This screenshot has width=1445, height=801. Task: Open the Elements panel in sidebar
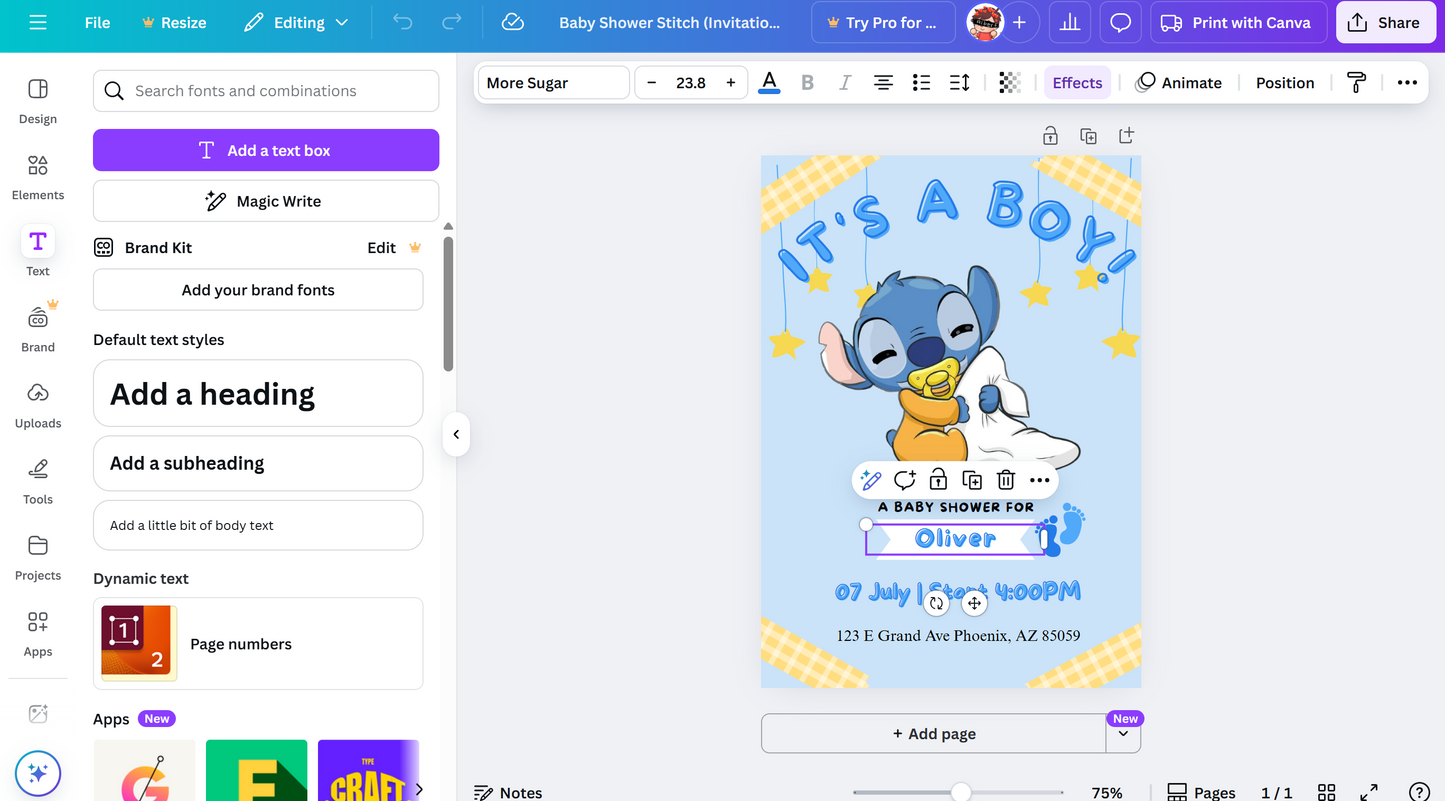pos(37,177)
